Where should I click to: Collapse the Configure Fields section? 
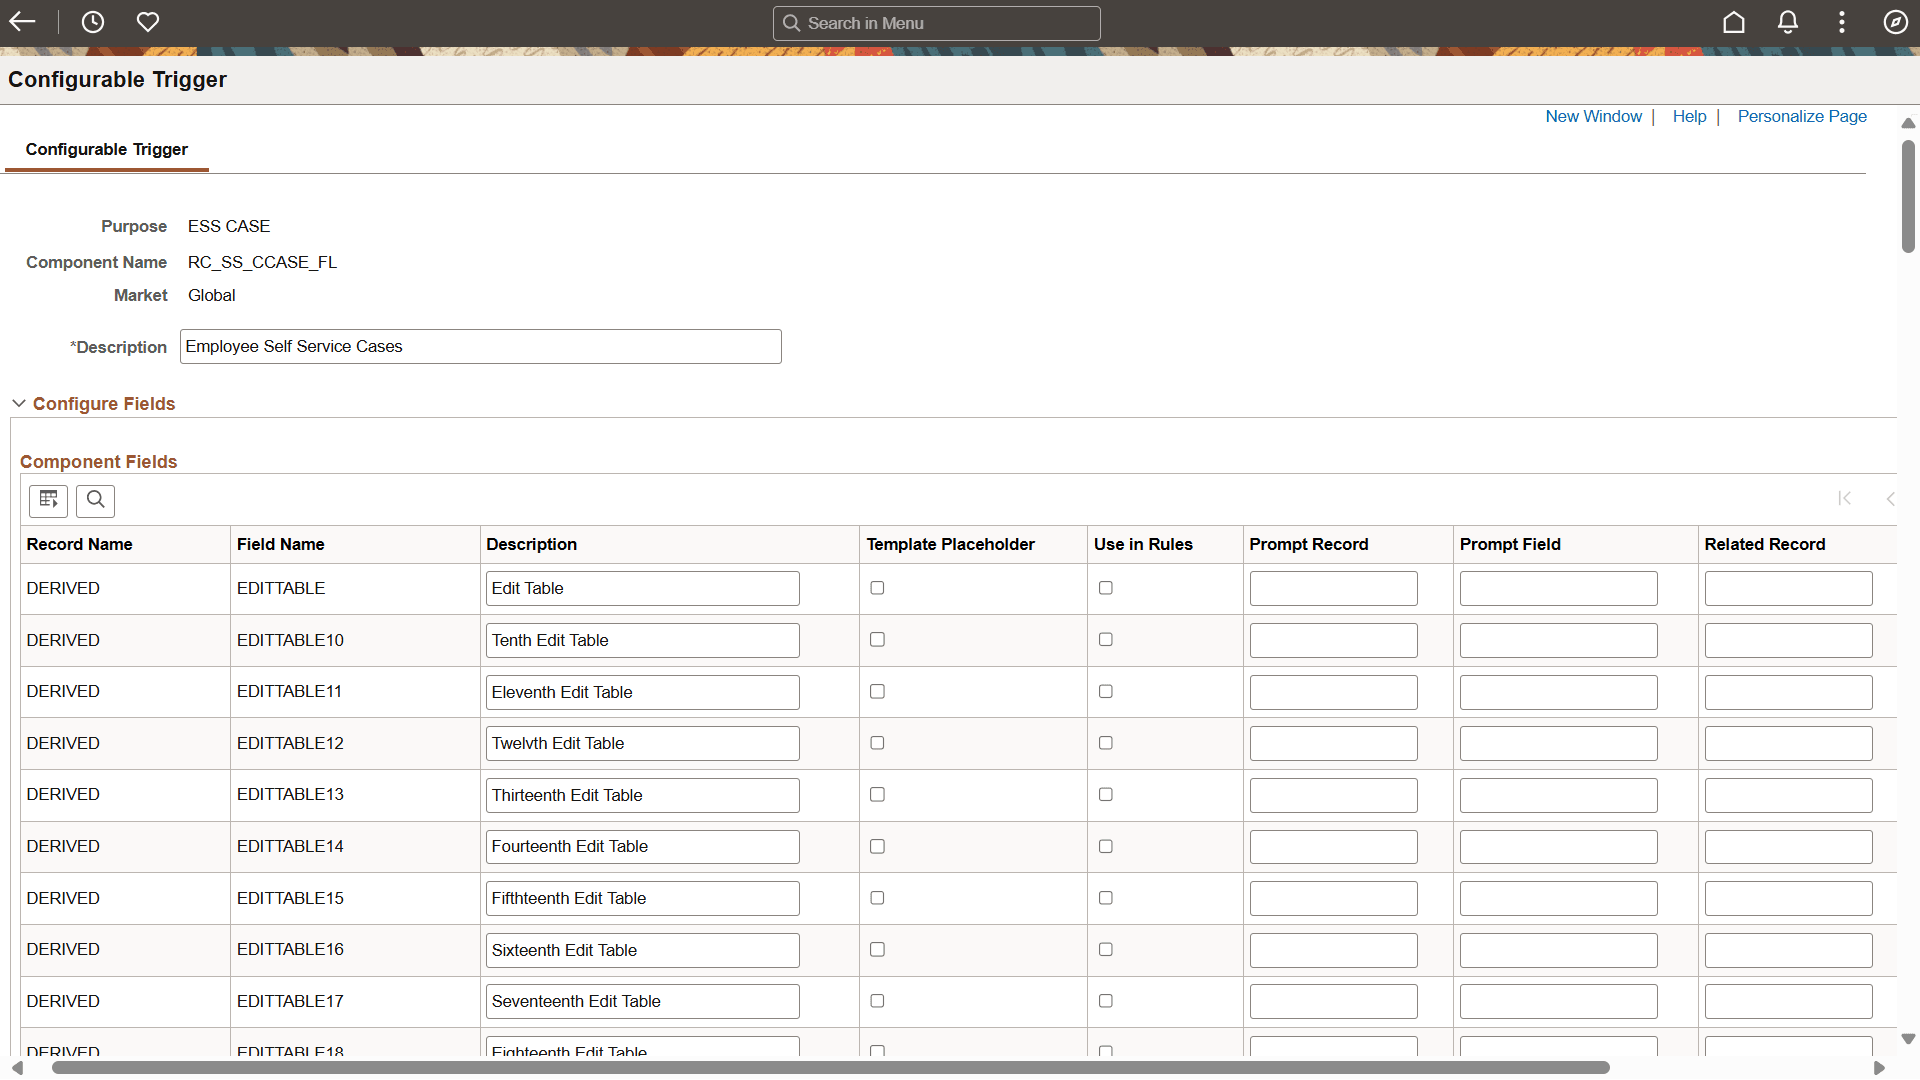(19, 403)
